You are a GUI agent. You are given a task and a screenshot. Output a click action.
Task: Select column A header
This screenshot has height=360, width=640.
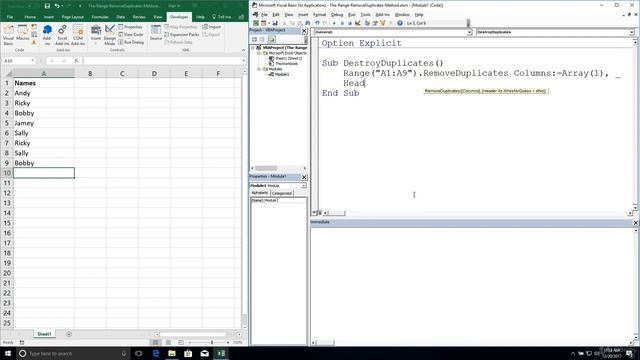point(44,73)
